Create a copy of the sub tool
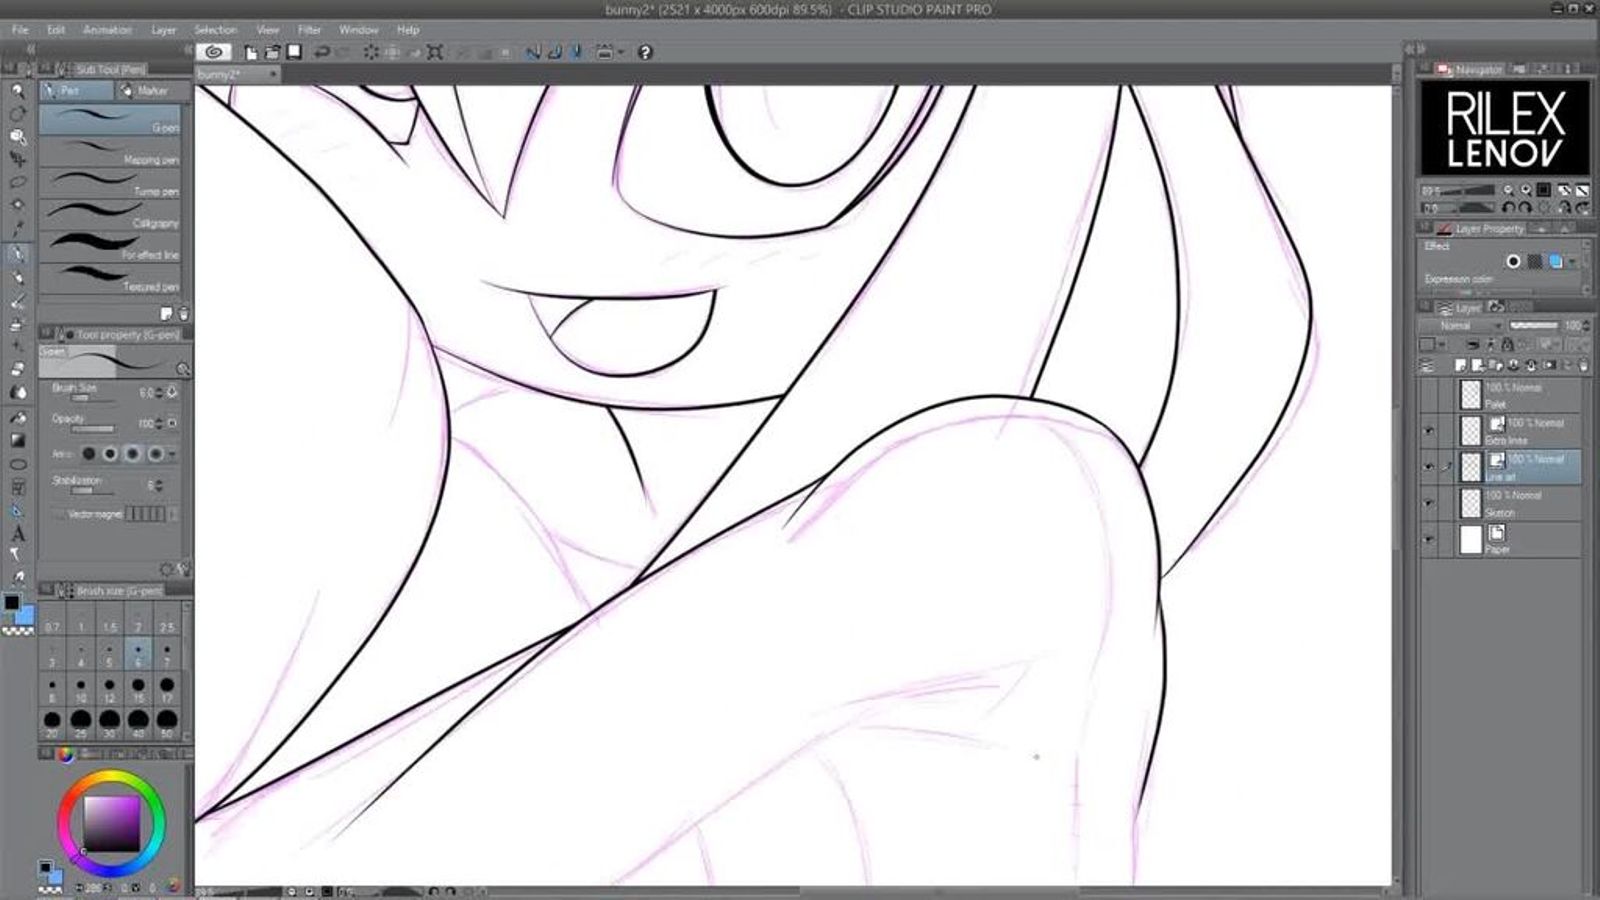 166,314
